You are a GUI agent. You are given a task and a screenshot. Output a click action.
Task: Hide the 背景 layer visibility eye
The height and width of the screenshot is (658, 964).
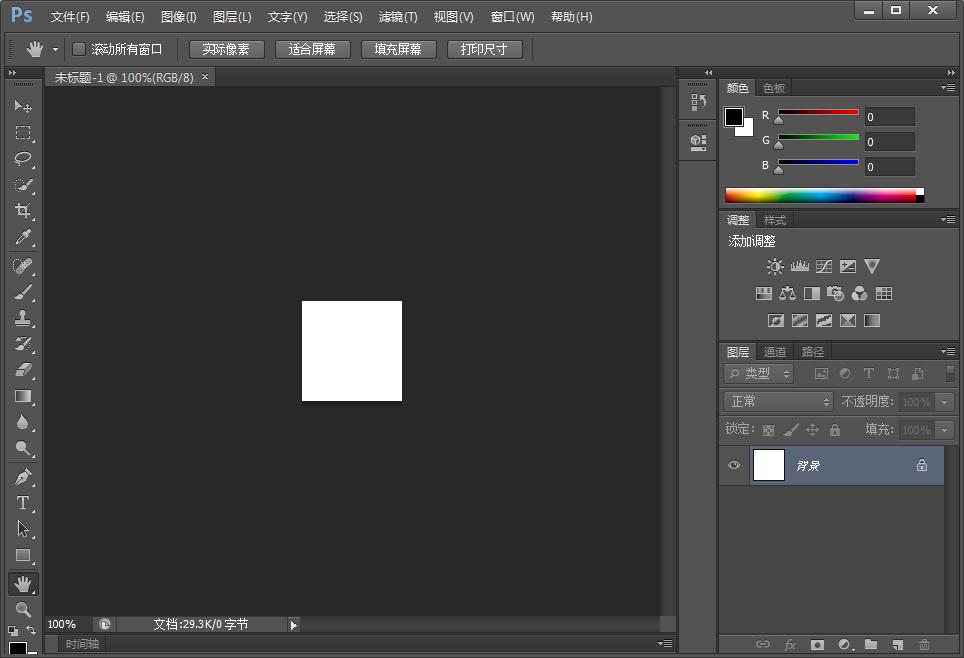coord(734,465)
